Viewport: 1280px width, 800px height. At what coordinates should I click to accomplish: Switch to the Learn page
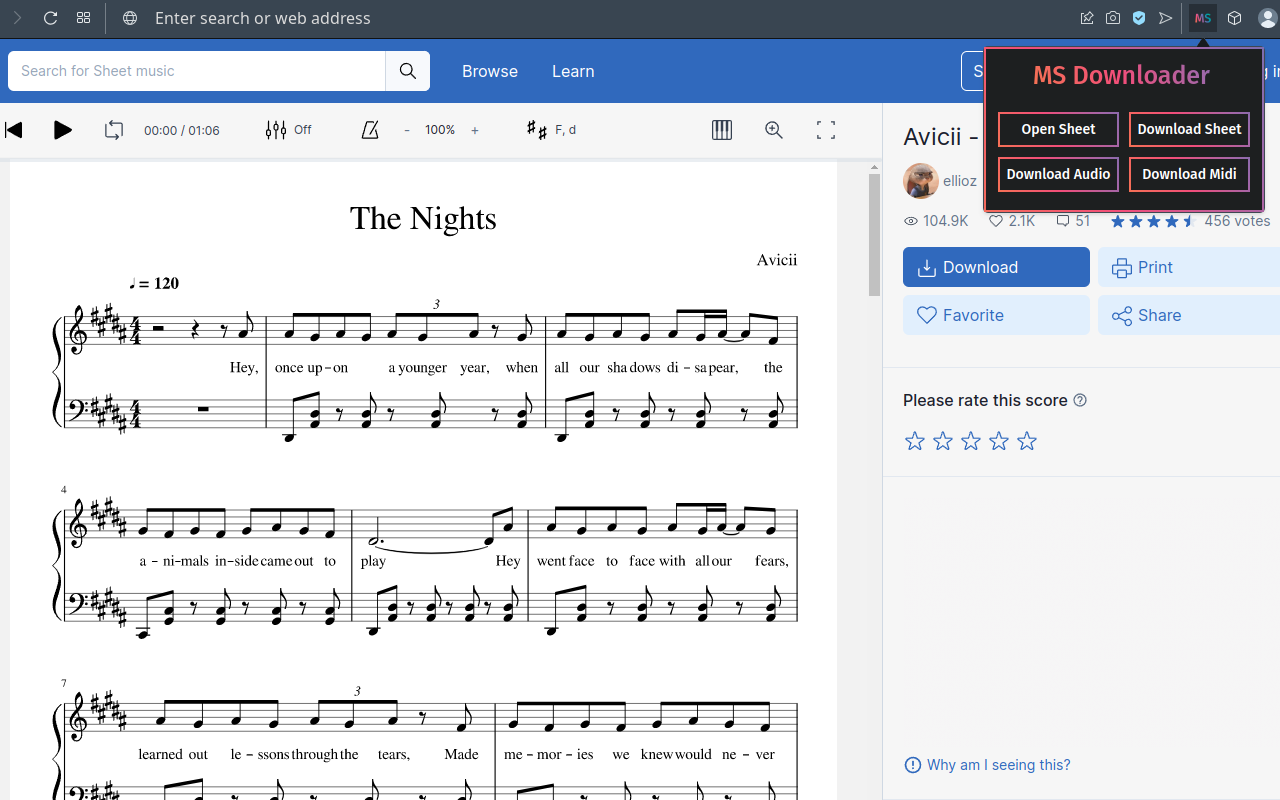click(x=573, y=71)
